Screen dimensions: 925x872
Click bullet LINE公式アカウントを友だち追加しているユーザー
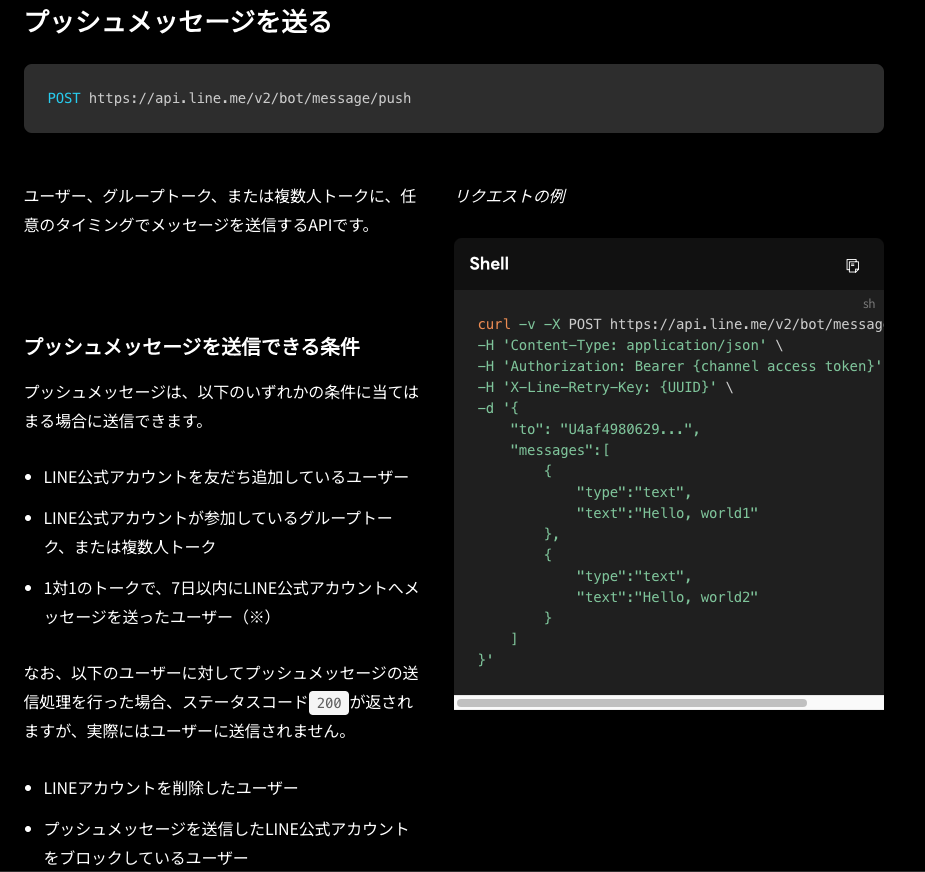[226, 477]
